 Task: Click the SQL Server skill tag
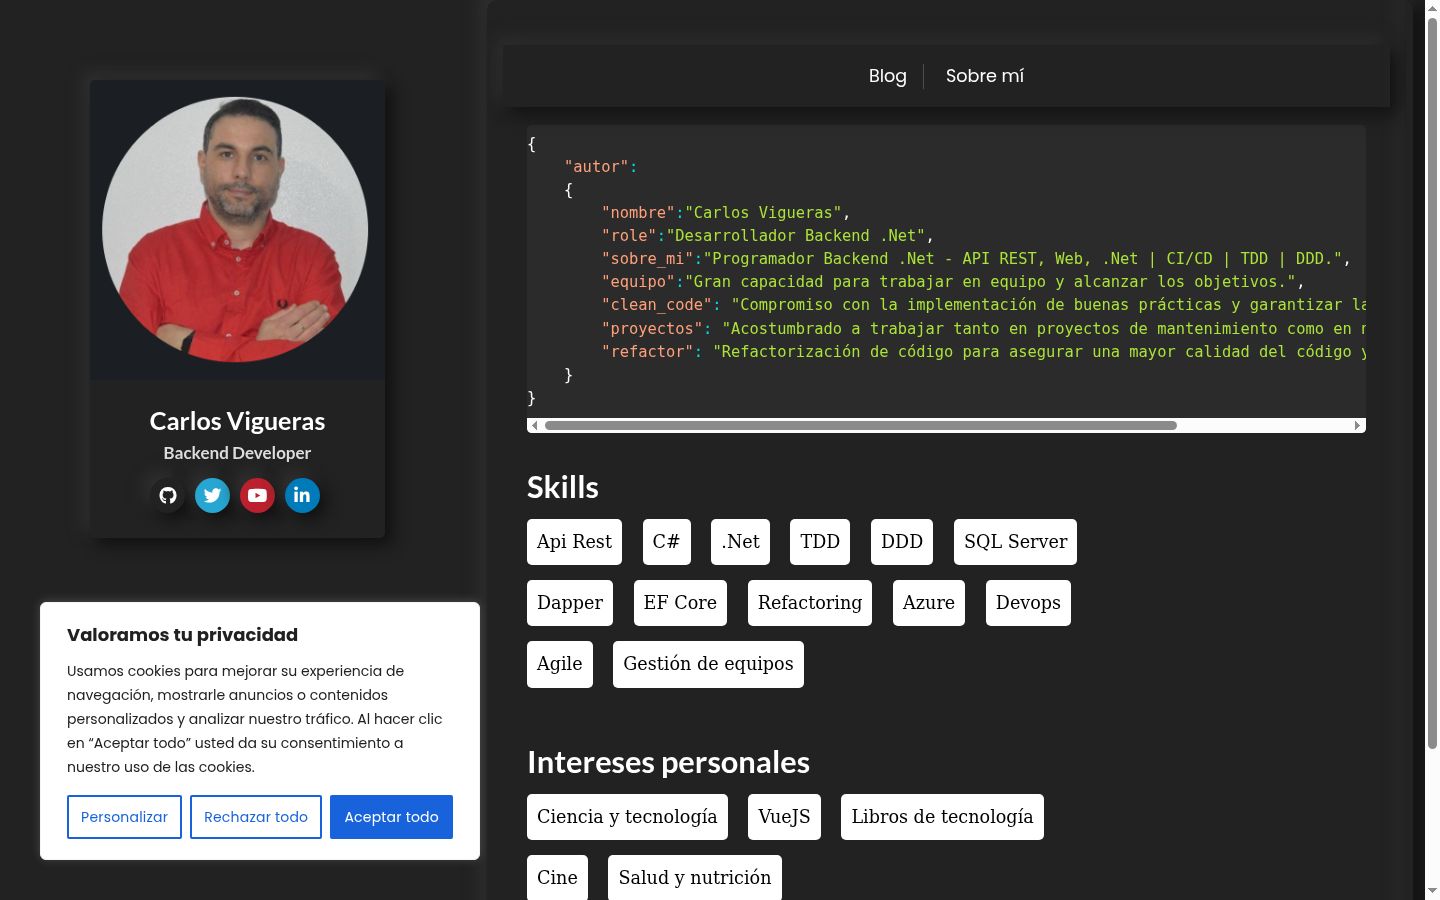tap(1015, 542)
